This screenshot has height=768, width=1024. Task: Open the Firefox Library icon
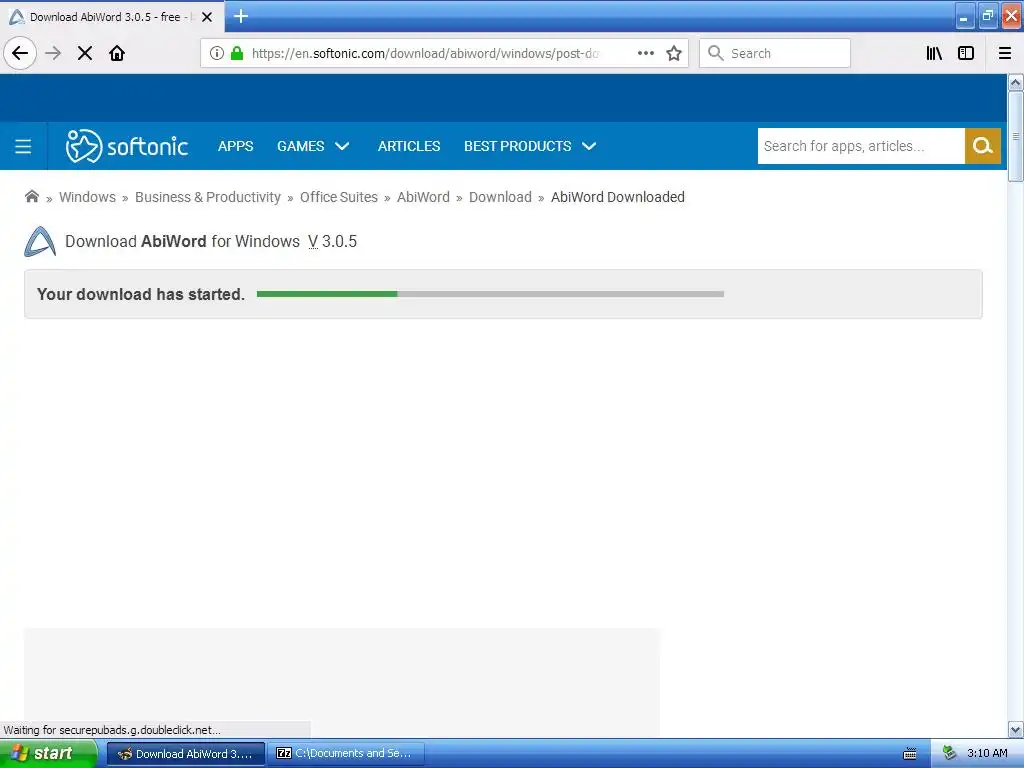(934, 53)
